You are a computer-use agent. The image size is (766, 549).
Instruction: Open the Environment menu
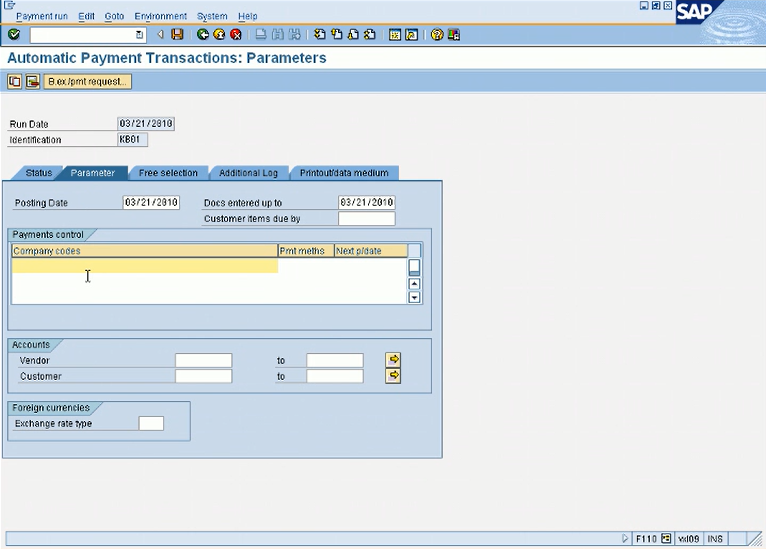[160, 16]
